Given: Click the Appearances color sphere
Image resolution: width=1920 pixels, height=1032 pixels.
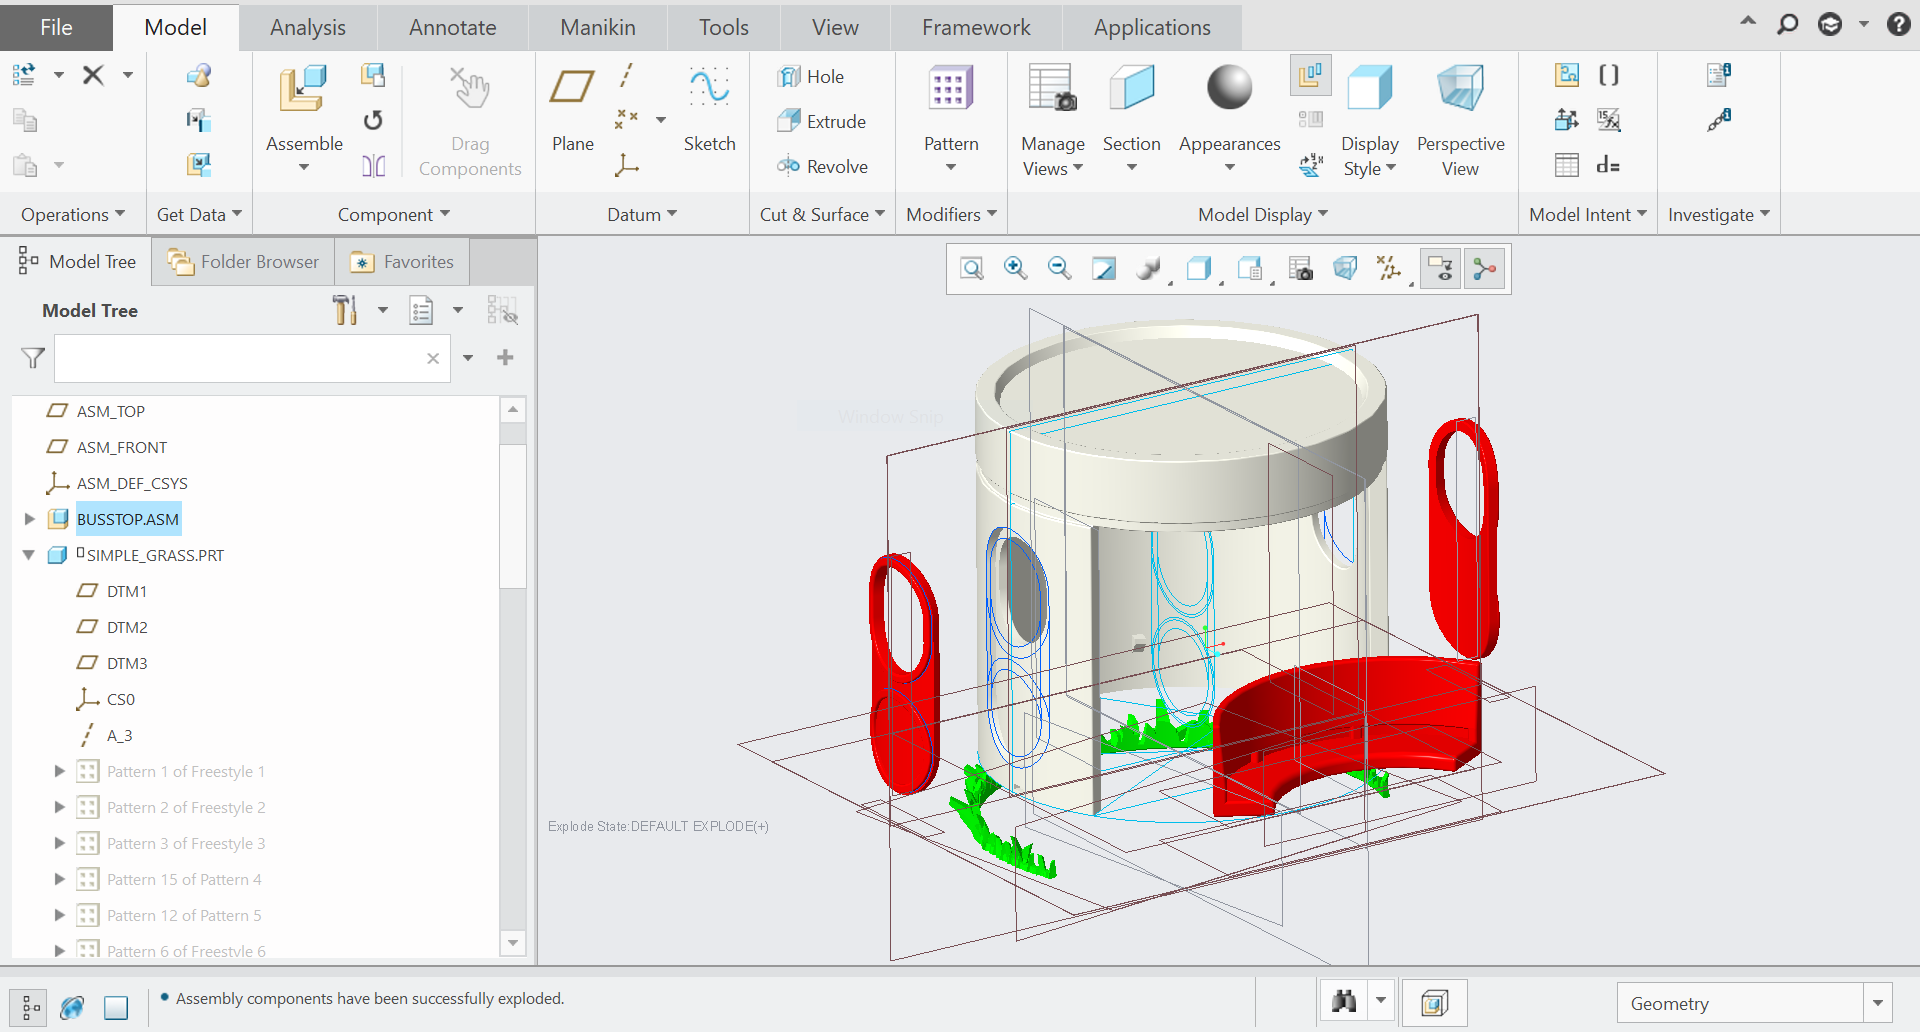Looking at the screenshot, I should [x=1229, y=88].
